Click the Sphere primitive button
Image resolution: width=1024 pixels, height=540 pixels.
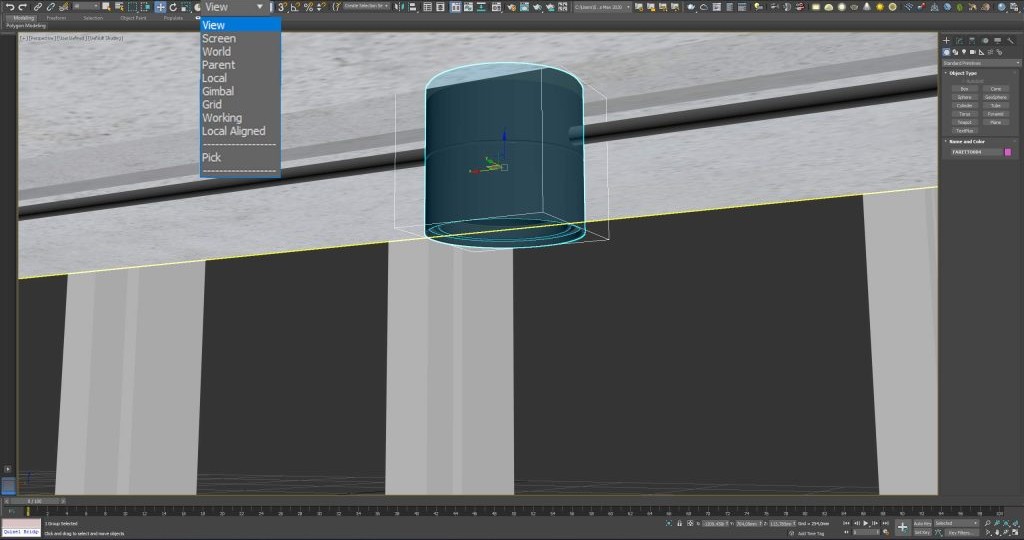(965, 97)
